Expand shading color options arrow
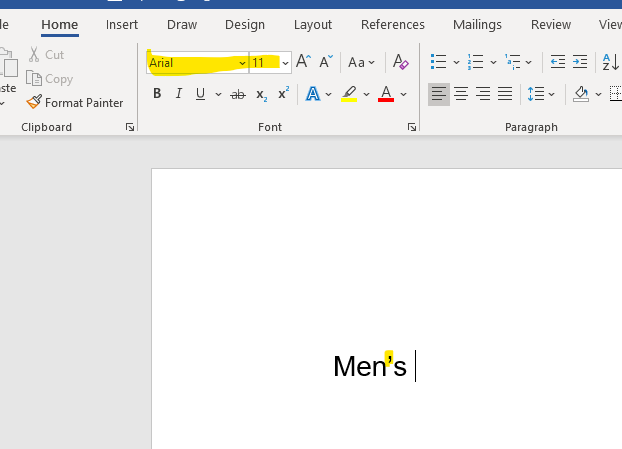 point(598,94)
